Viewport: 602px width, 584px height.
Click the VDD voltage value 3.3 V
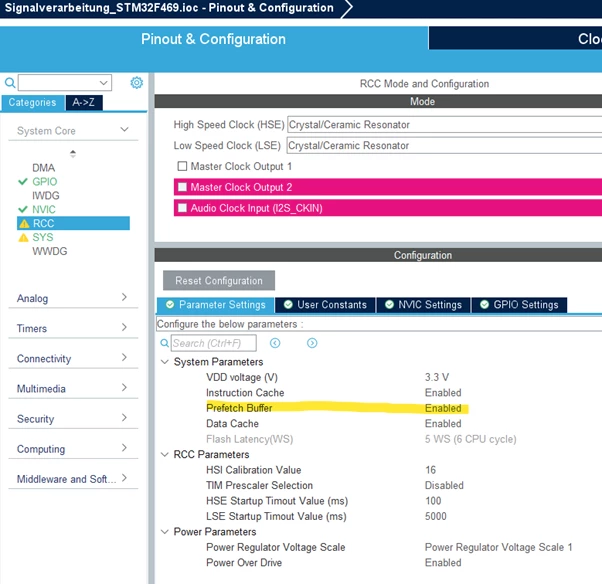437,377
